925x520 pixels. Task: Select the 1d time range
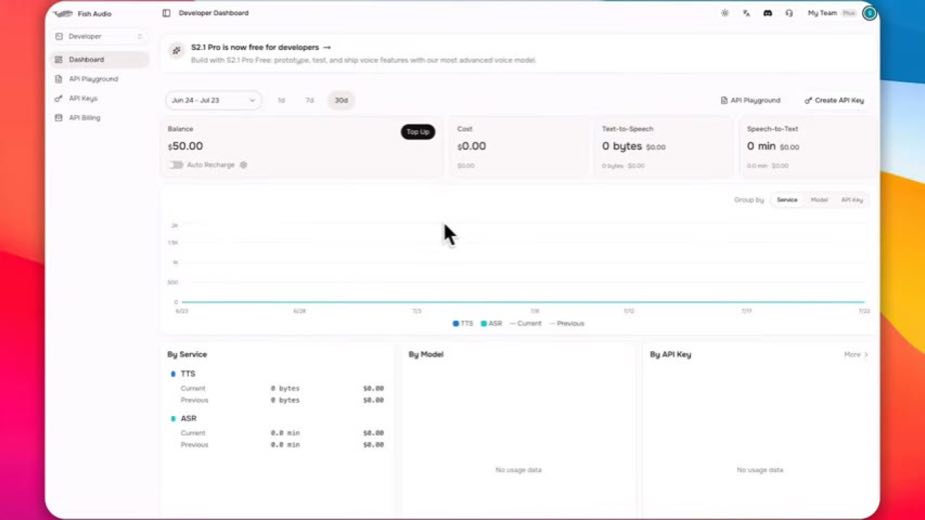pos(281,100)
